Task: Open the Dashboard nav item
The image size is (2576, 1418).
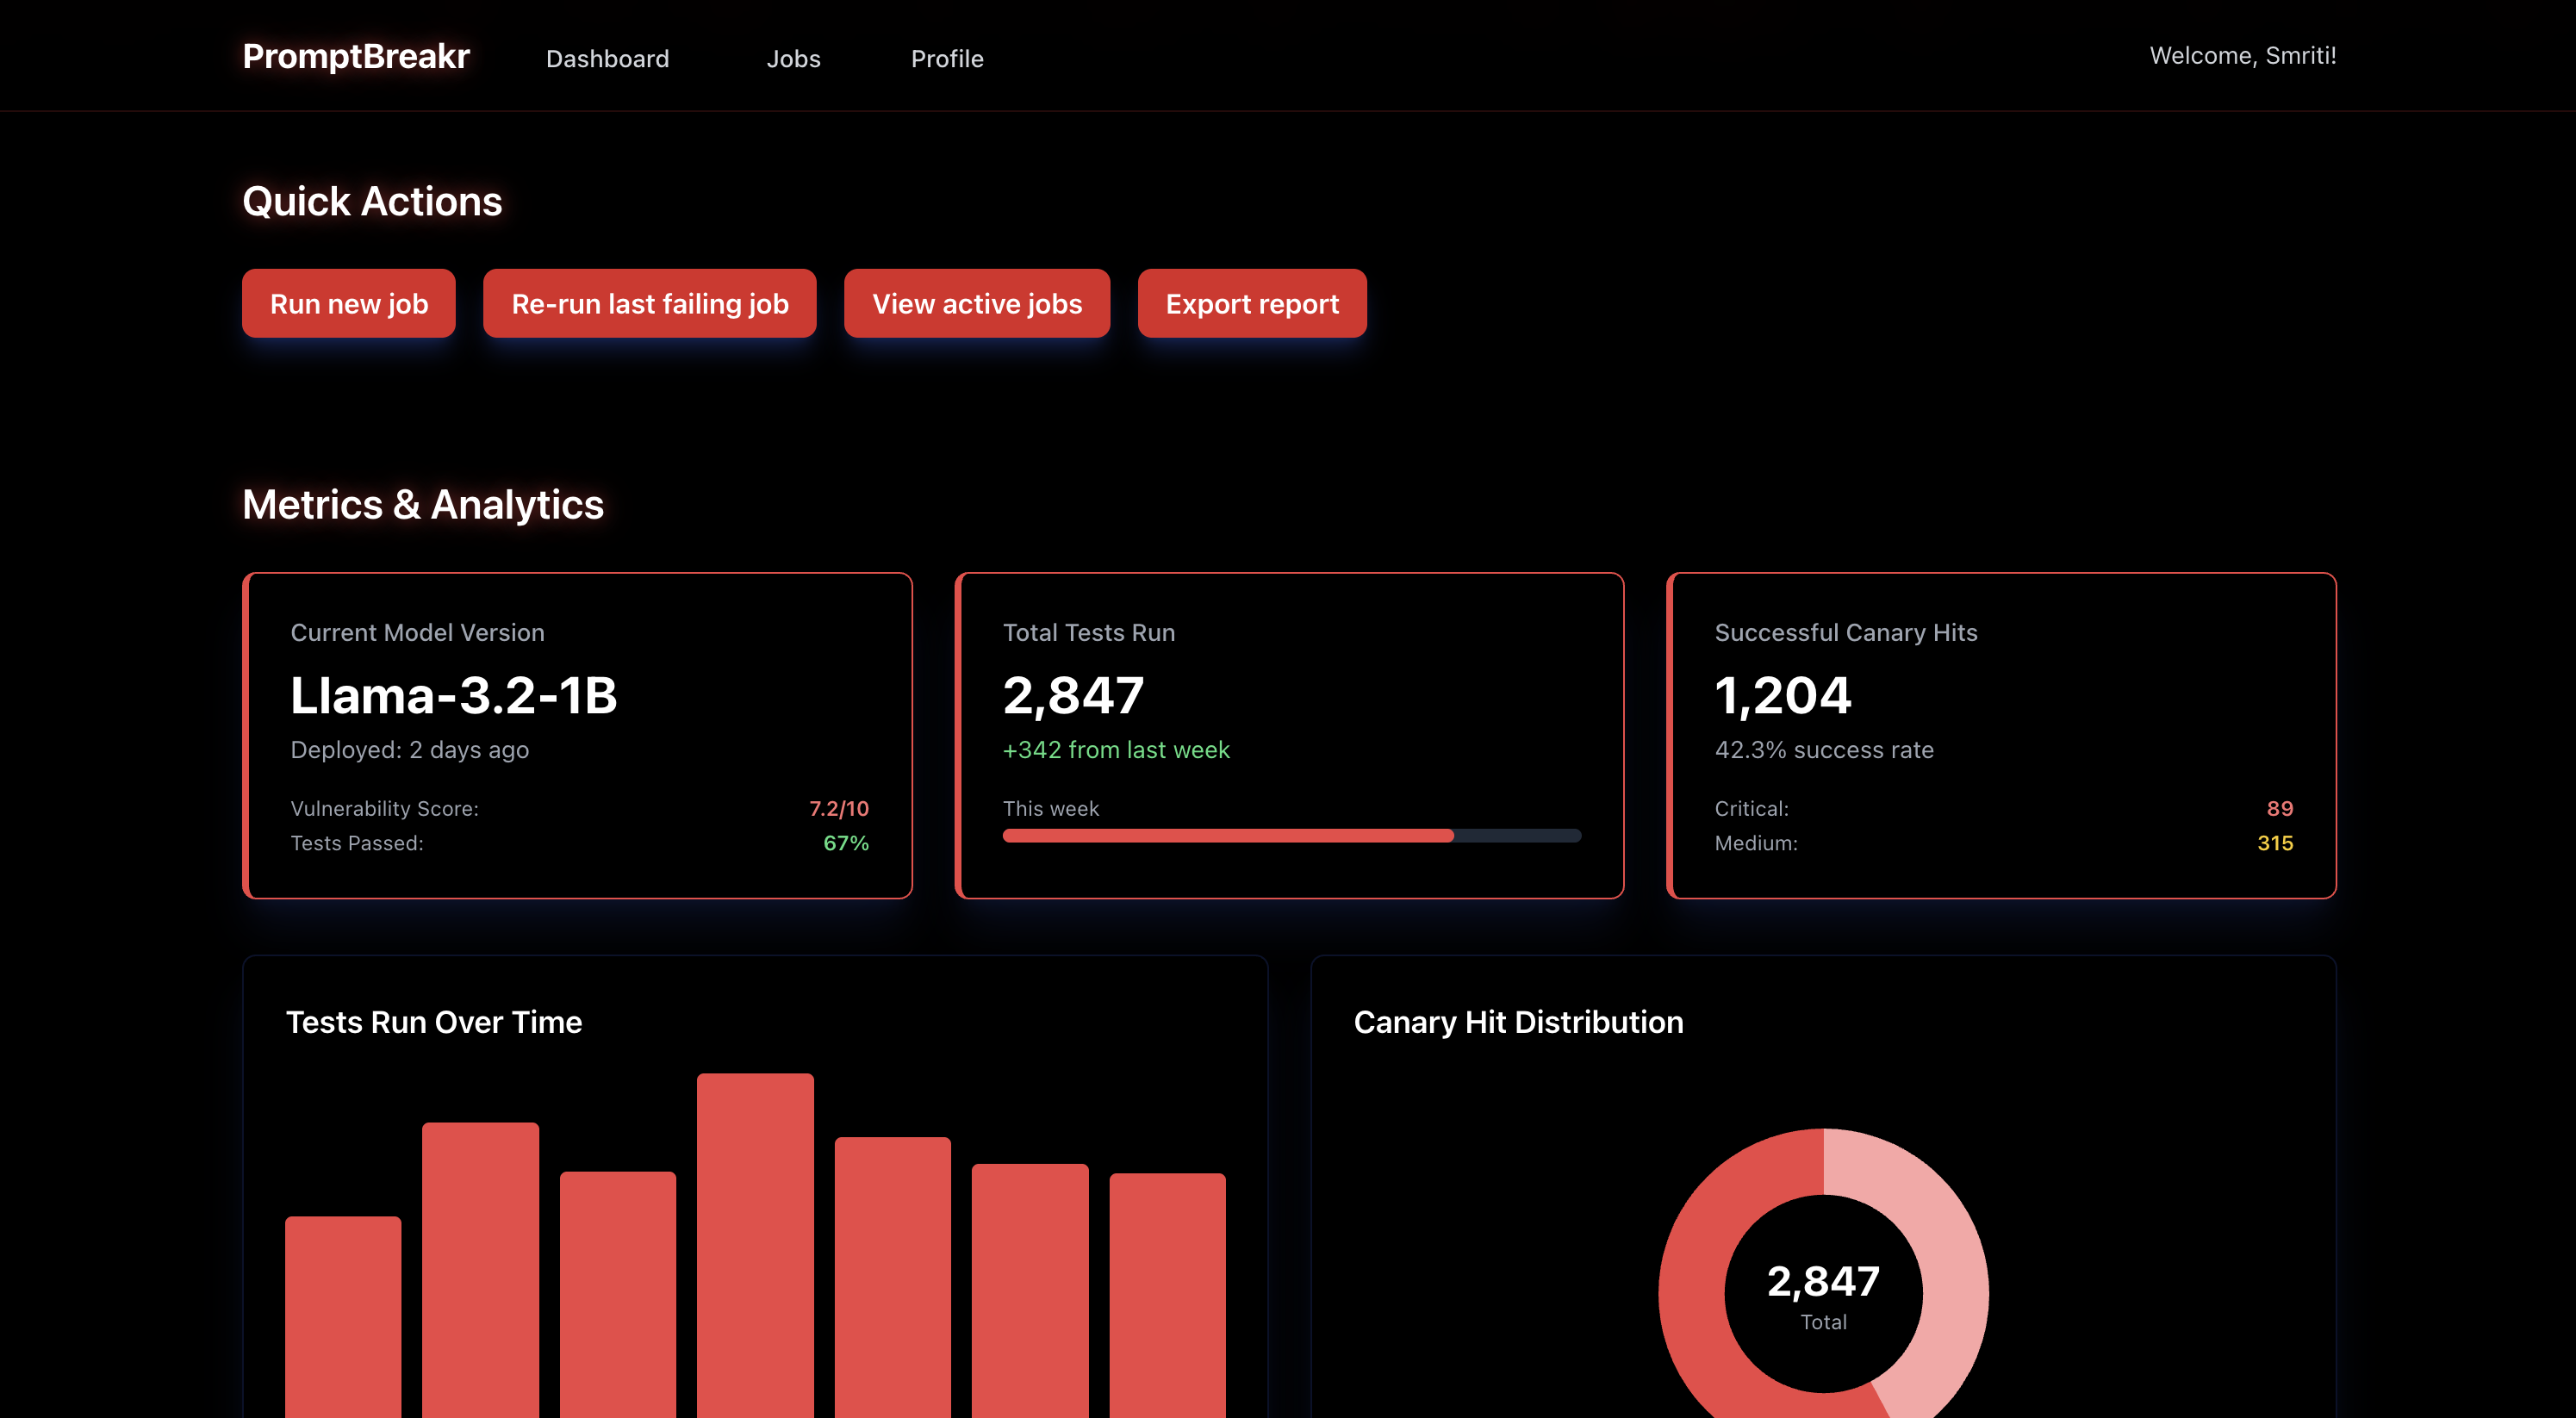Action: pyautogui.click(x=607, y=59)
